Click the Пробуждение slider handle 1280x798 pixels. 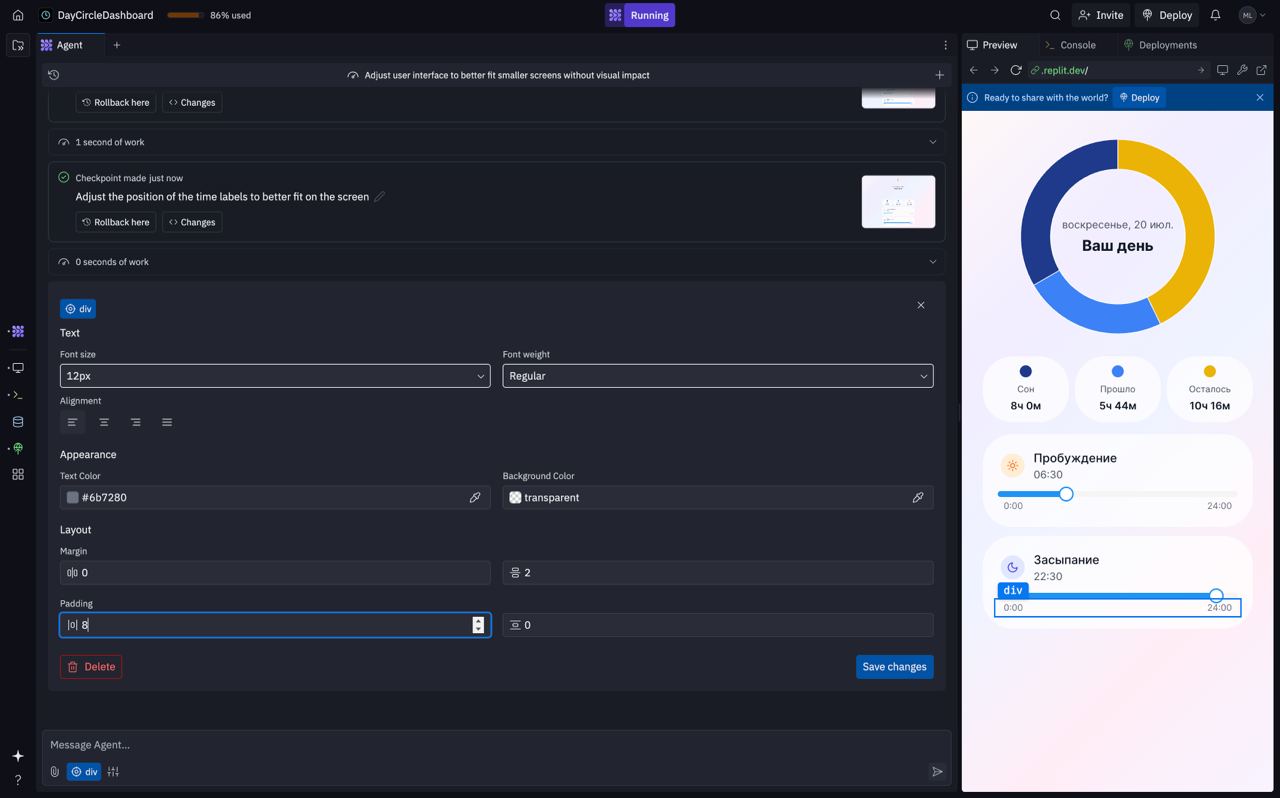point(1066,494)
